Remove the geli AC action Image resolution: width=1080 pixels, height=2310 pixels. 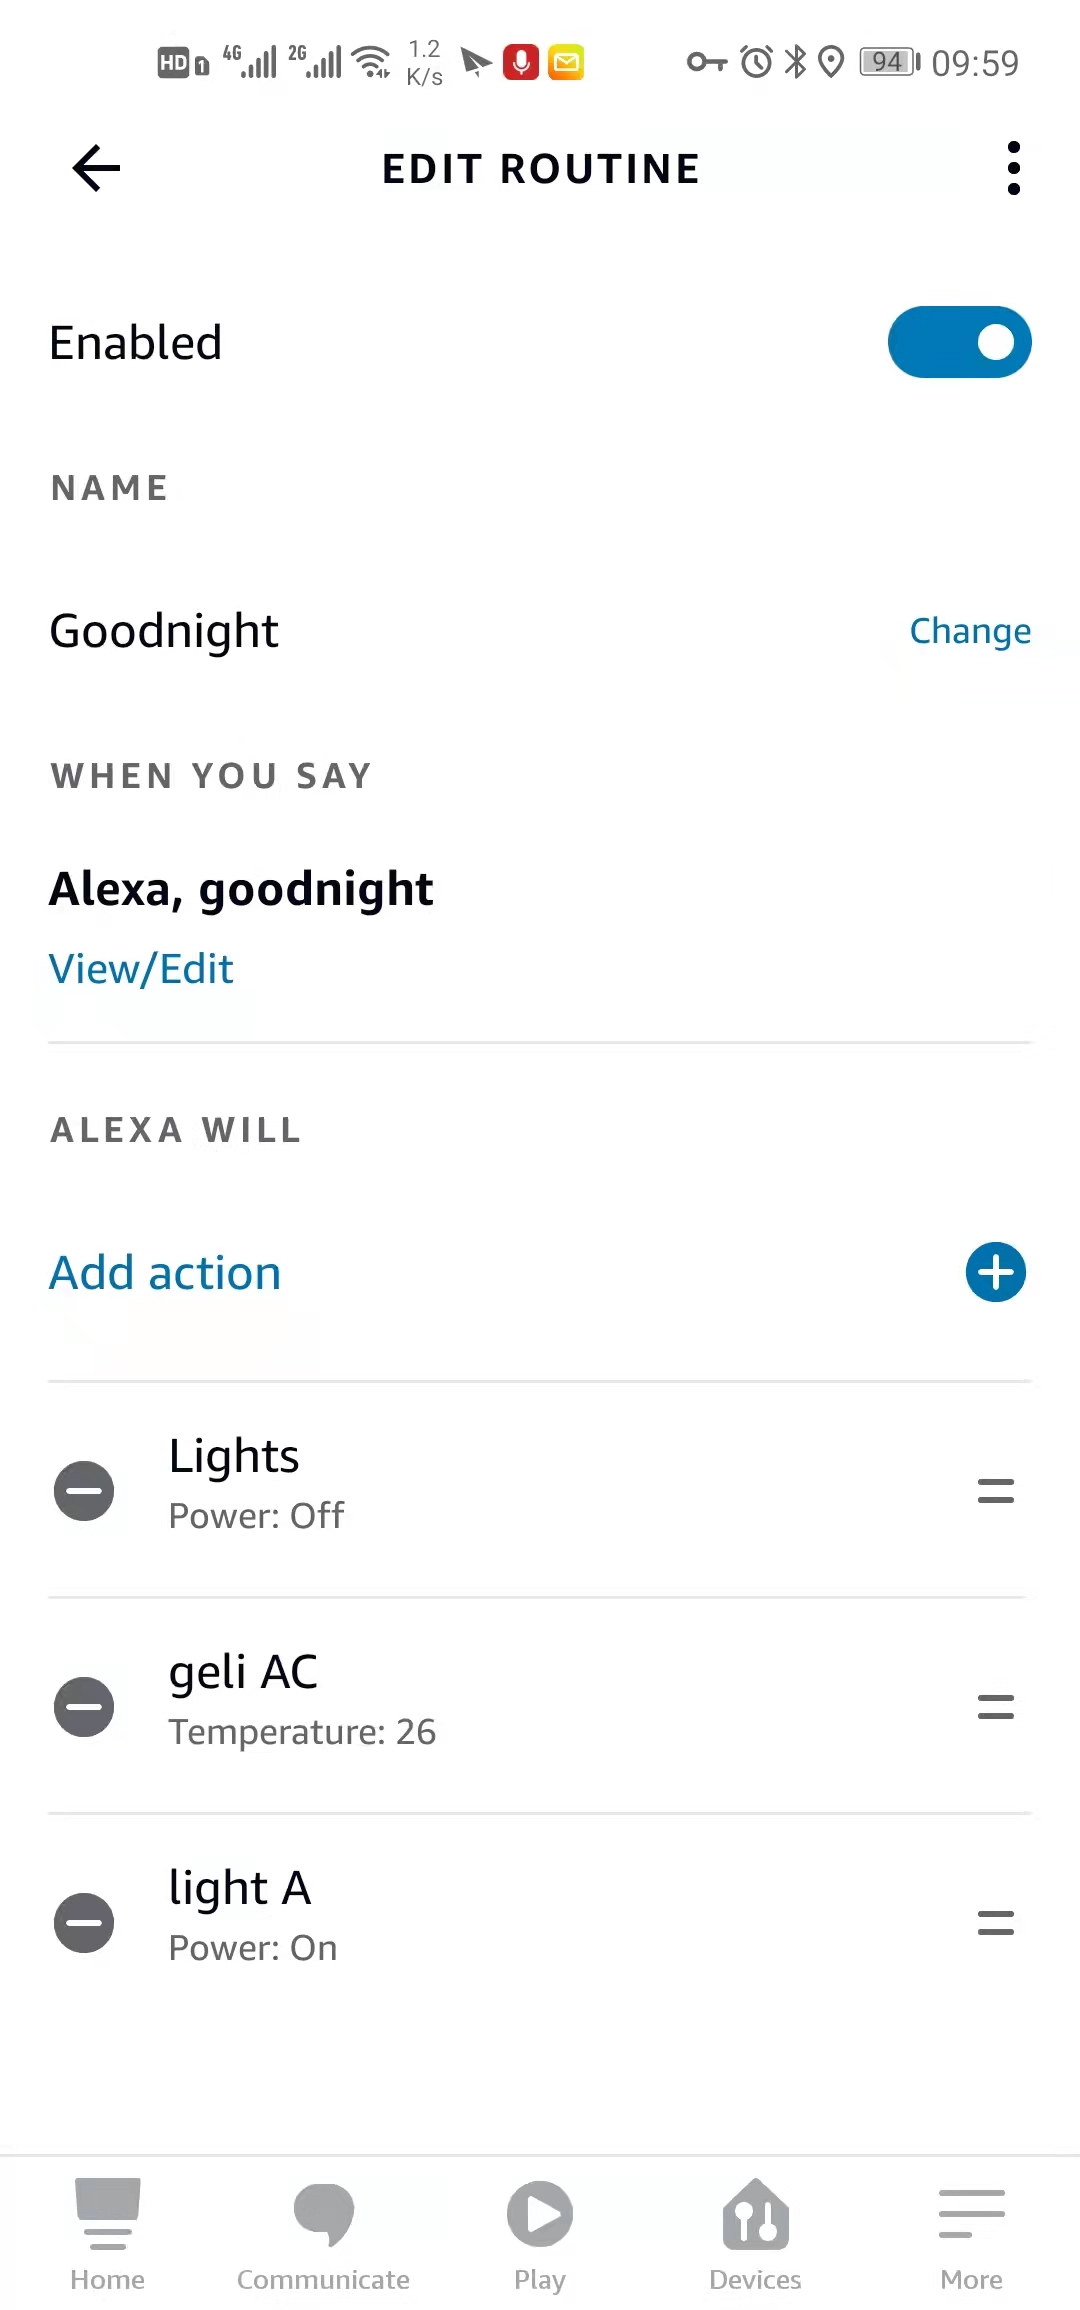click(84, 1706)
